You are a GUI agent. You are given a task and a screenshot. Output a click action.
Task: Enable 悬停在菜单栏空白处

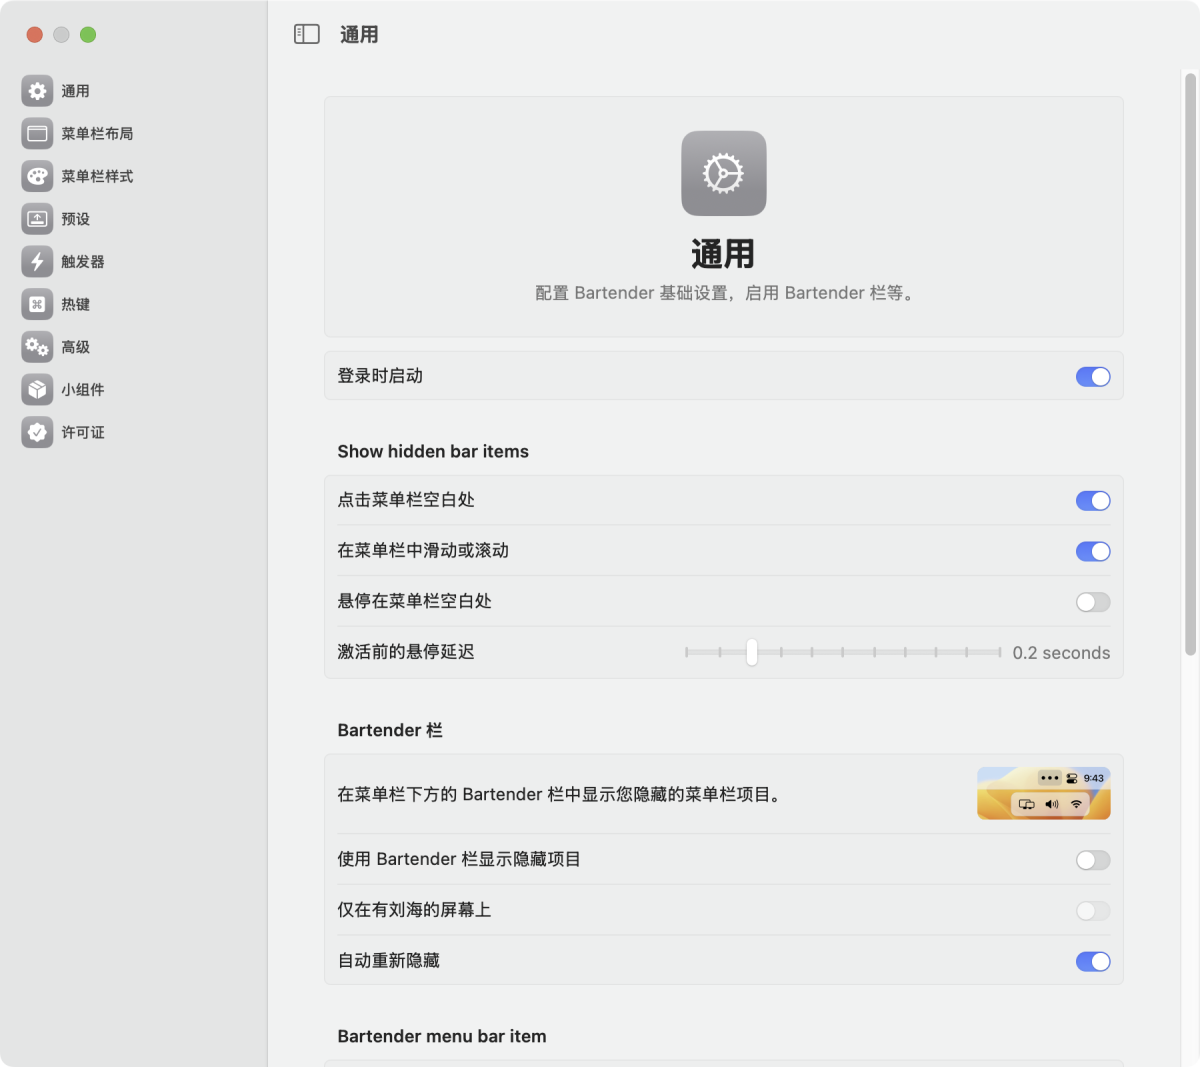click(x=1093, y=602)
